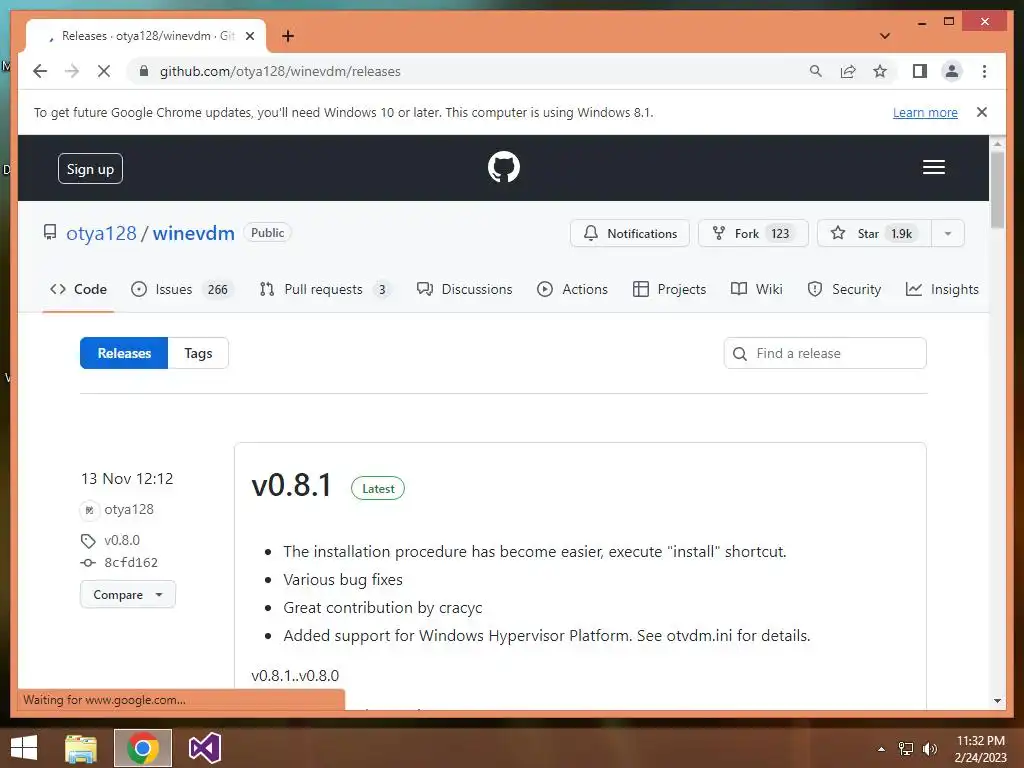Screen dimensions: 1024x768
Task: Open Chrome three-dot menu
Action: click(x=984, y=71)
